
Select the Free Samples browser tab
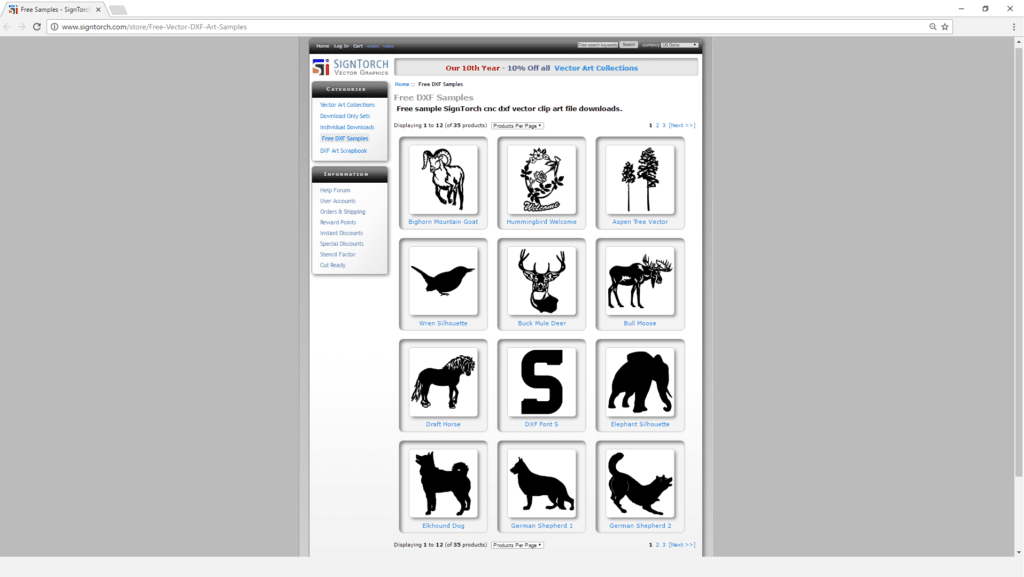(55, 8)
